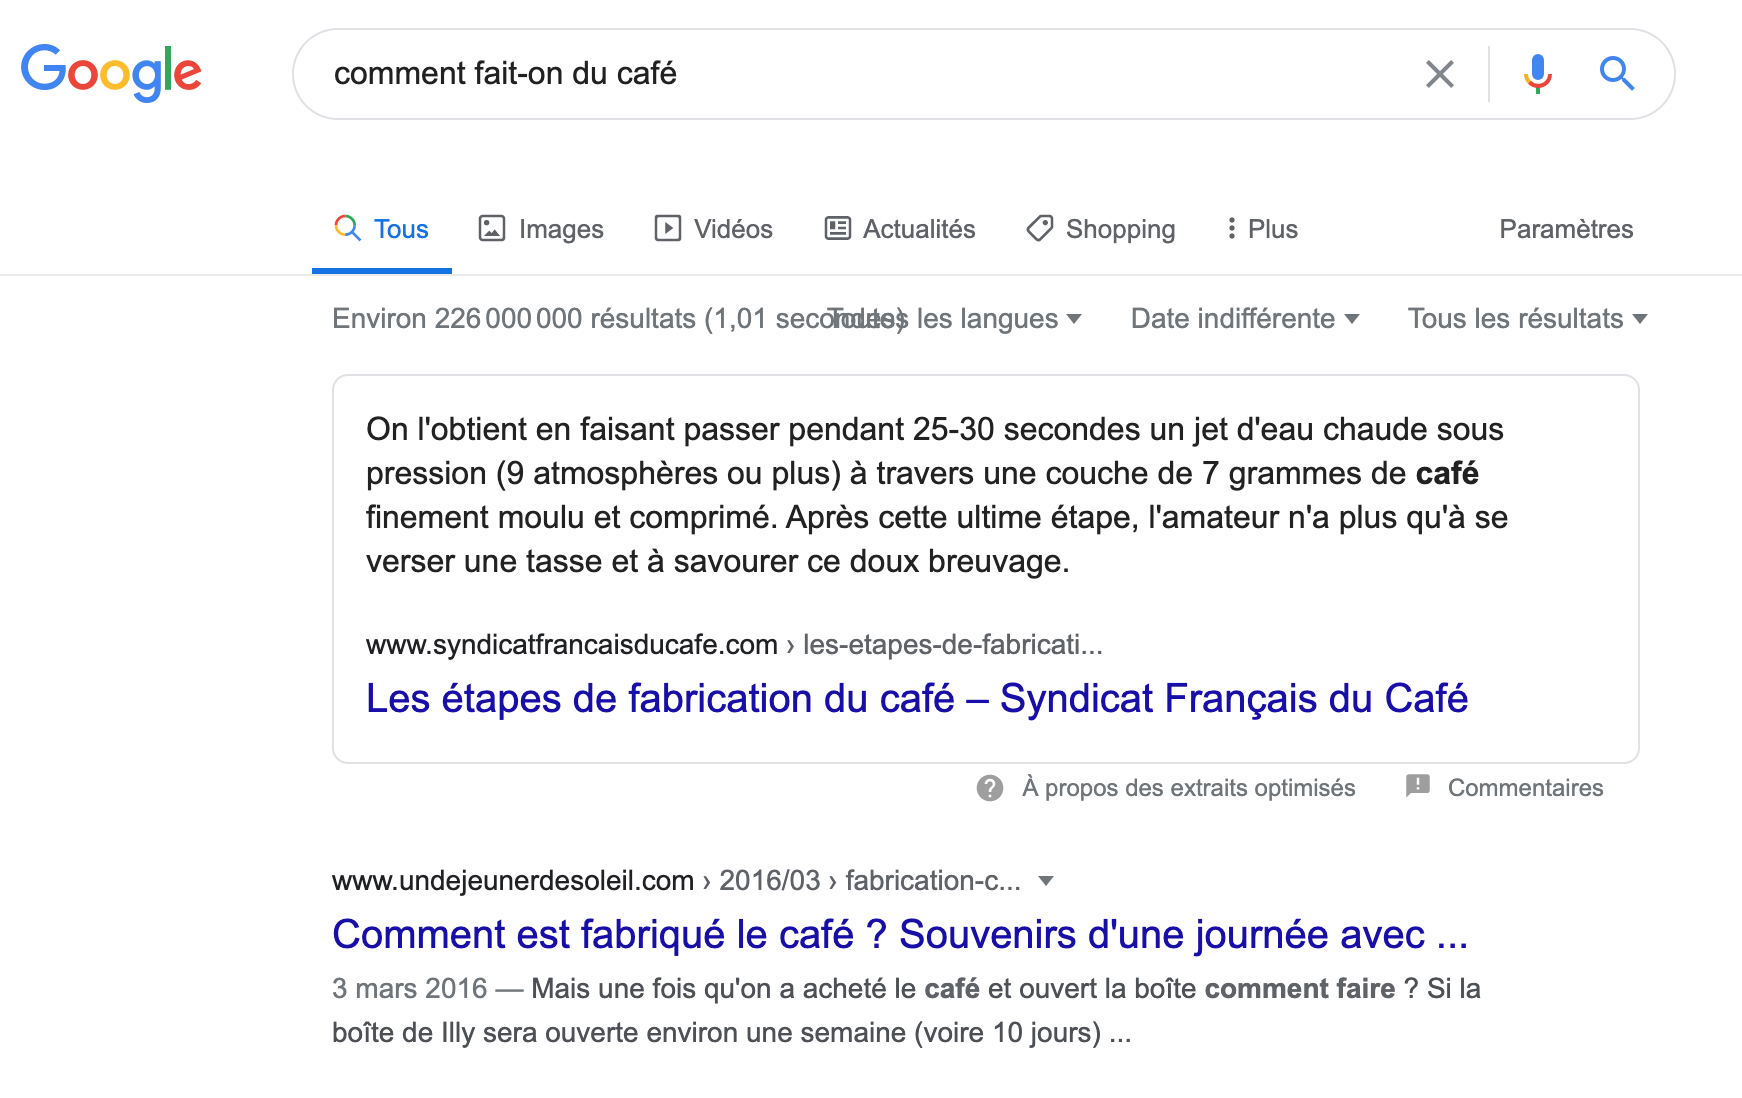The image size is (1742, 1098).
Task: Click the tag icon on the Shopping tab
Action: coord(1040,228)
